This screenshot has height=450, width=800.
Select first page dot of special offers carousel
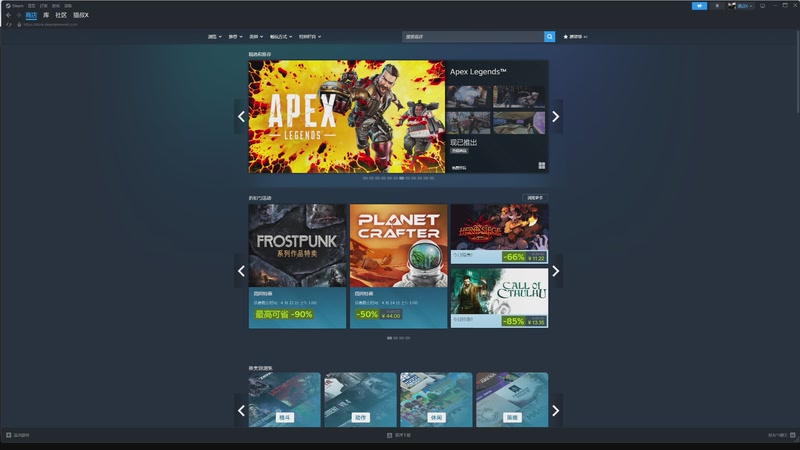coord(389,338)
